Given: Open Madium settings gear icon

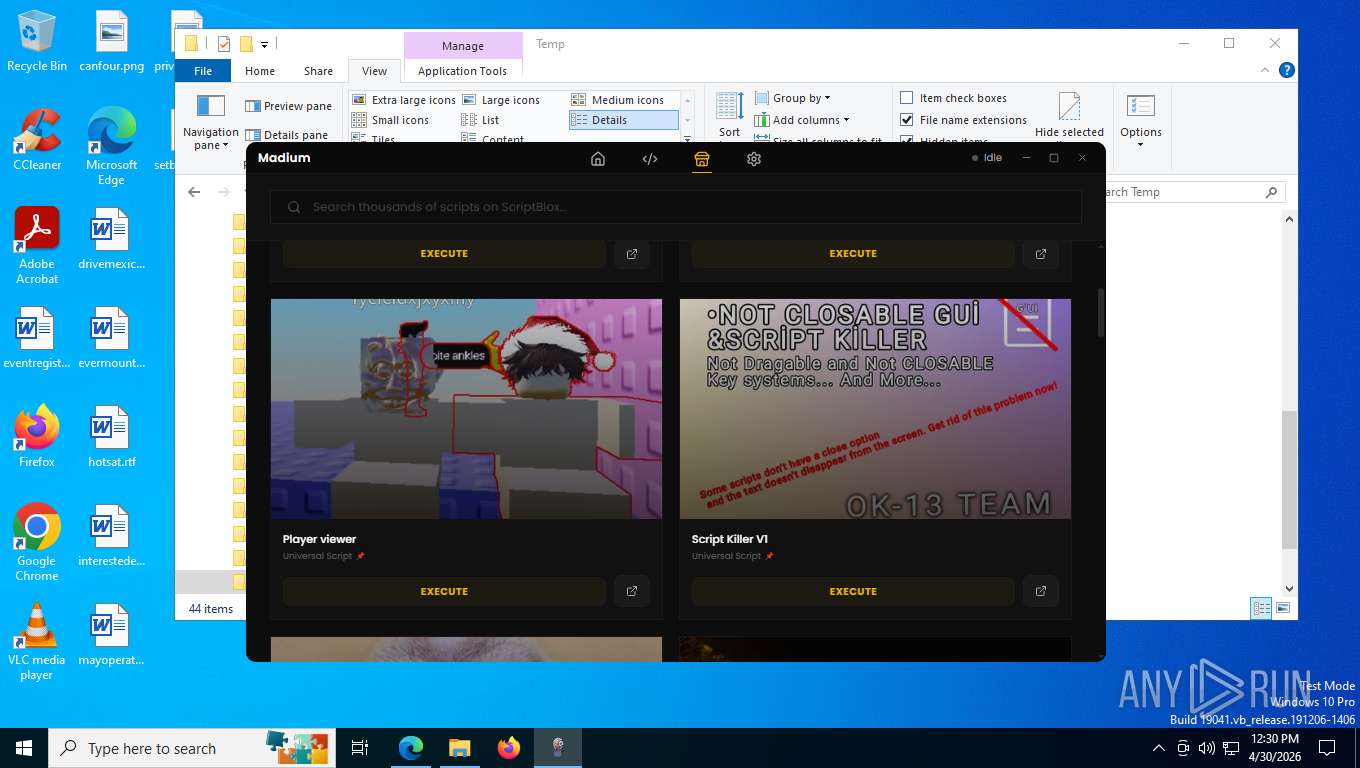Looking at the screenshot, I should [x=754, y=159].
